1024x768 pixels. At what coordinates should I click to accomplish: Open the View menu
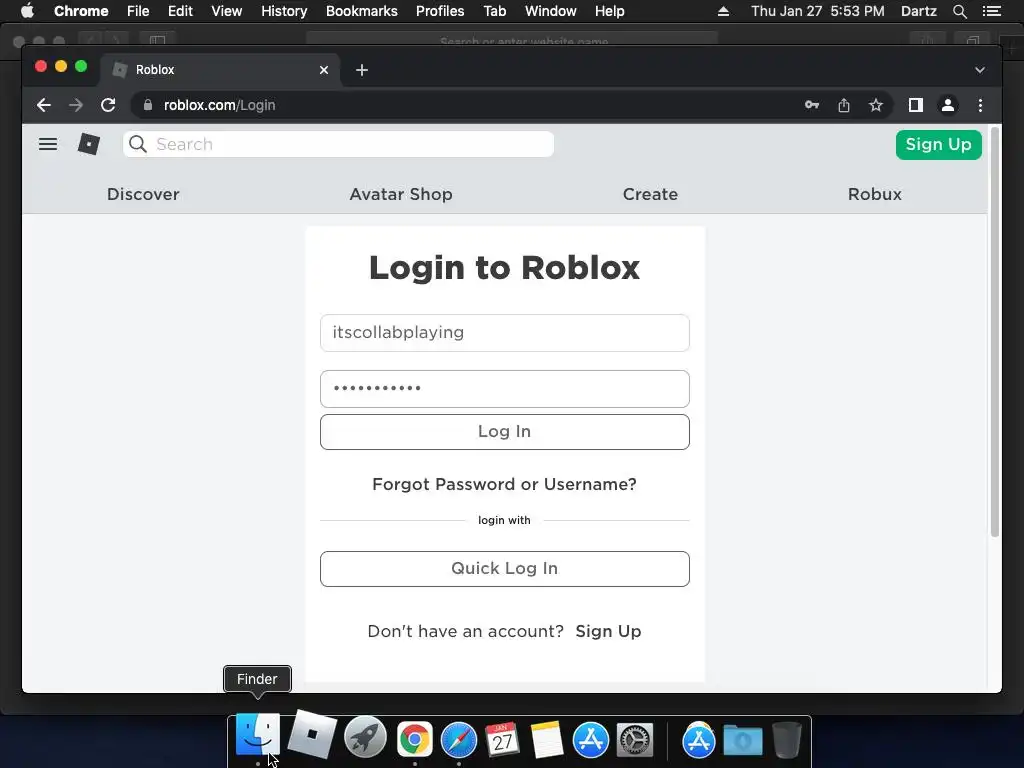pyautogui.click(x=227, y=11)
